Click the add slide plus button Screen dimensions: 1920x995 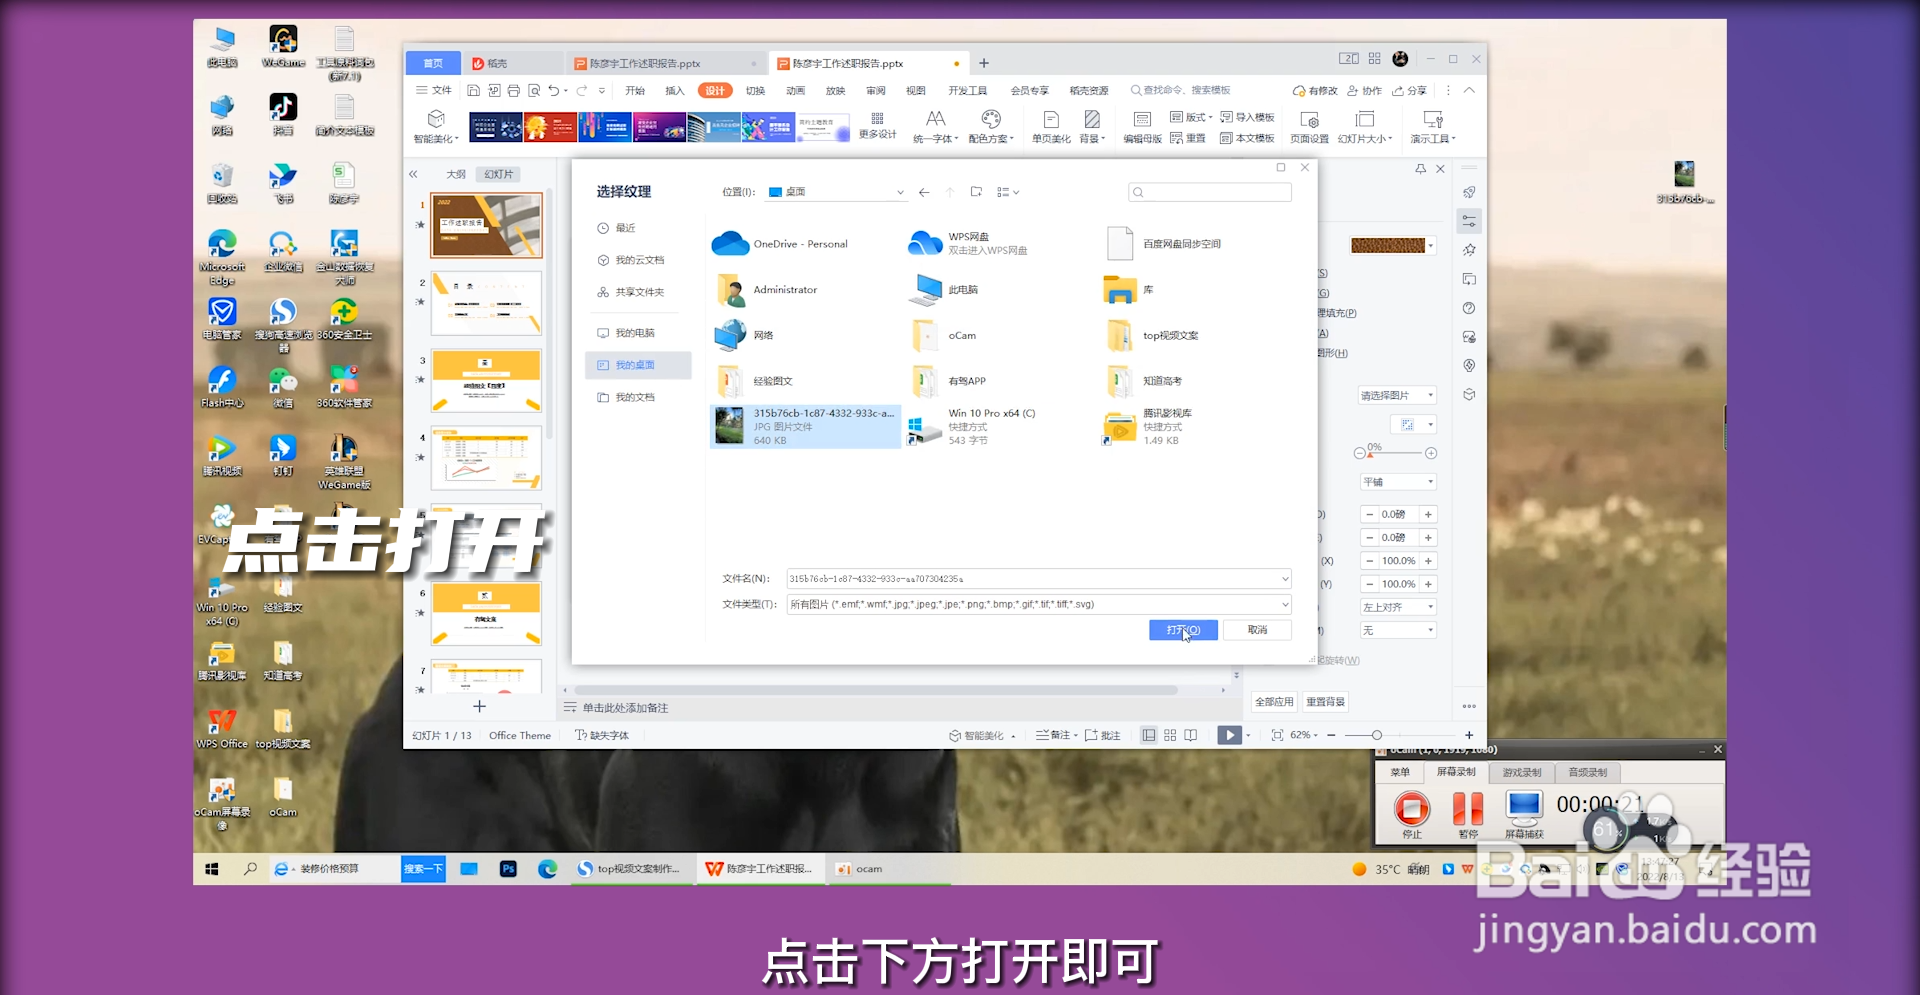tap(479, 707)
